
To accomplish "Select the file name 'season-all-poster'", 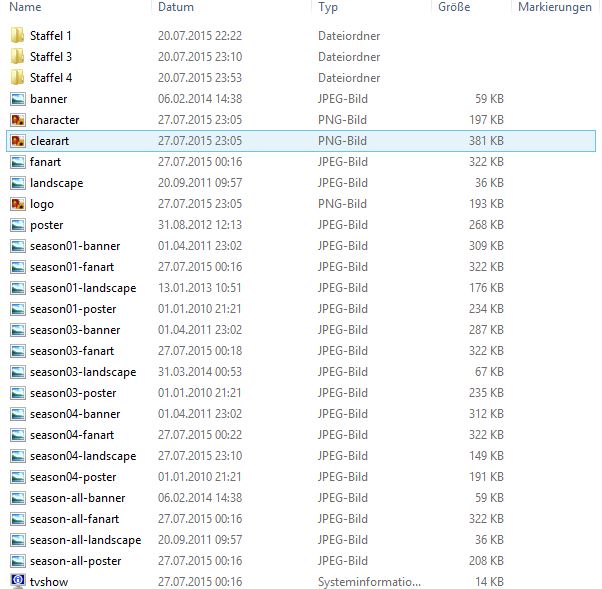I will [x=76, y=561].
